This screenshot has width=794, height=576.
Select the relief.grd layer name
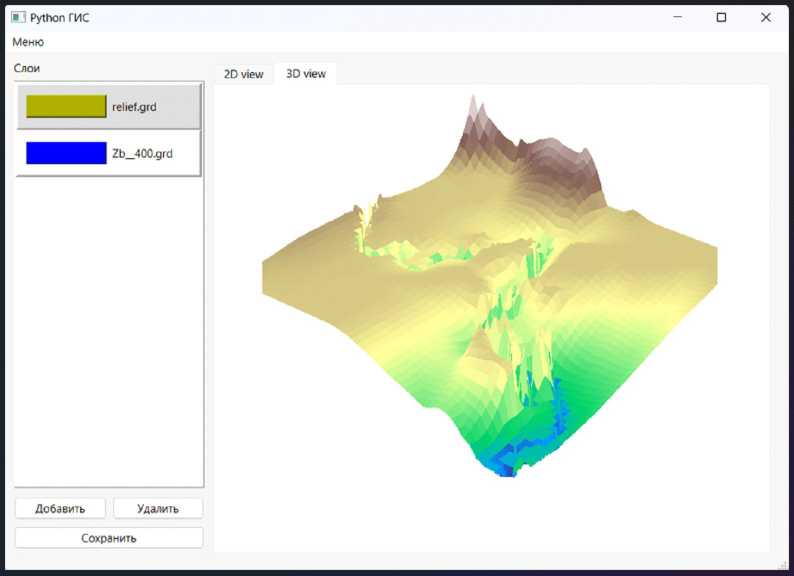[x=134, y=107]
